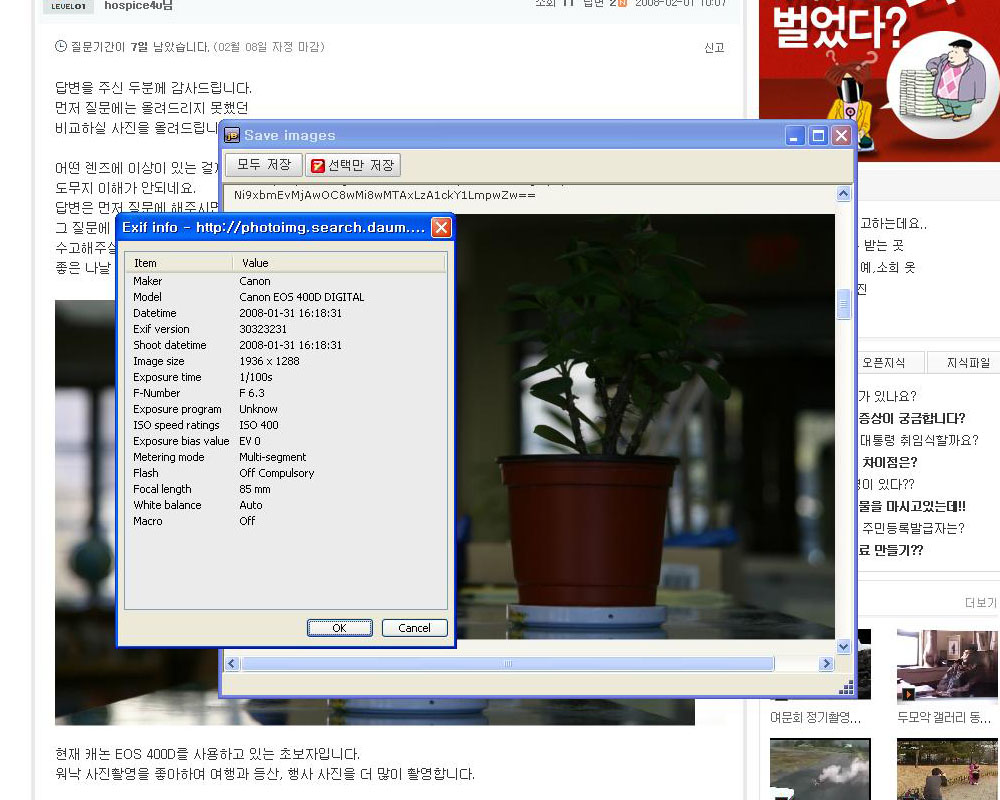Open the 두모악 갤러리 video thumbnail
Viewport: 1000px width, 800px height.
pyautogui.click(x=946, y=665)
